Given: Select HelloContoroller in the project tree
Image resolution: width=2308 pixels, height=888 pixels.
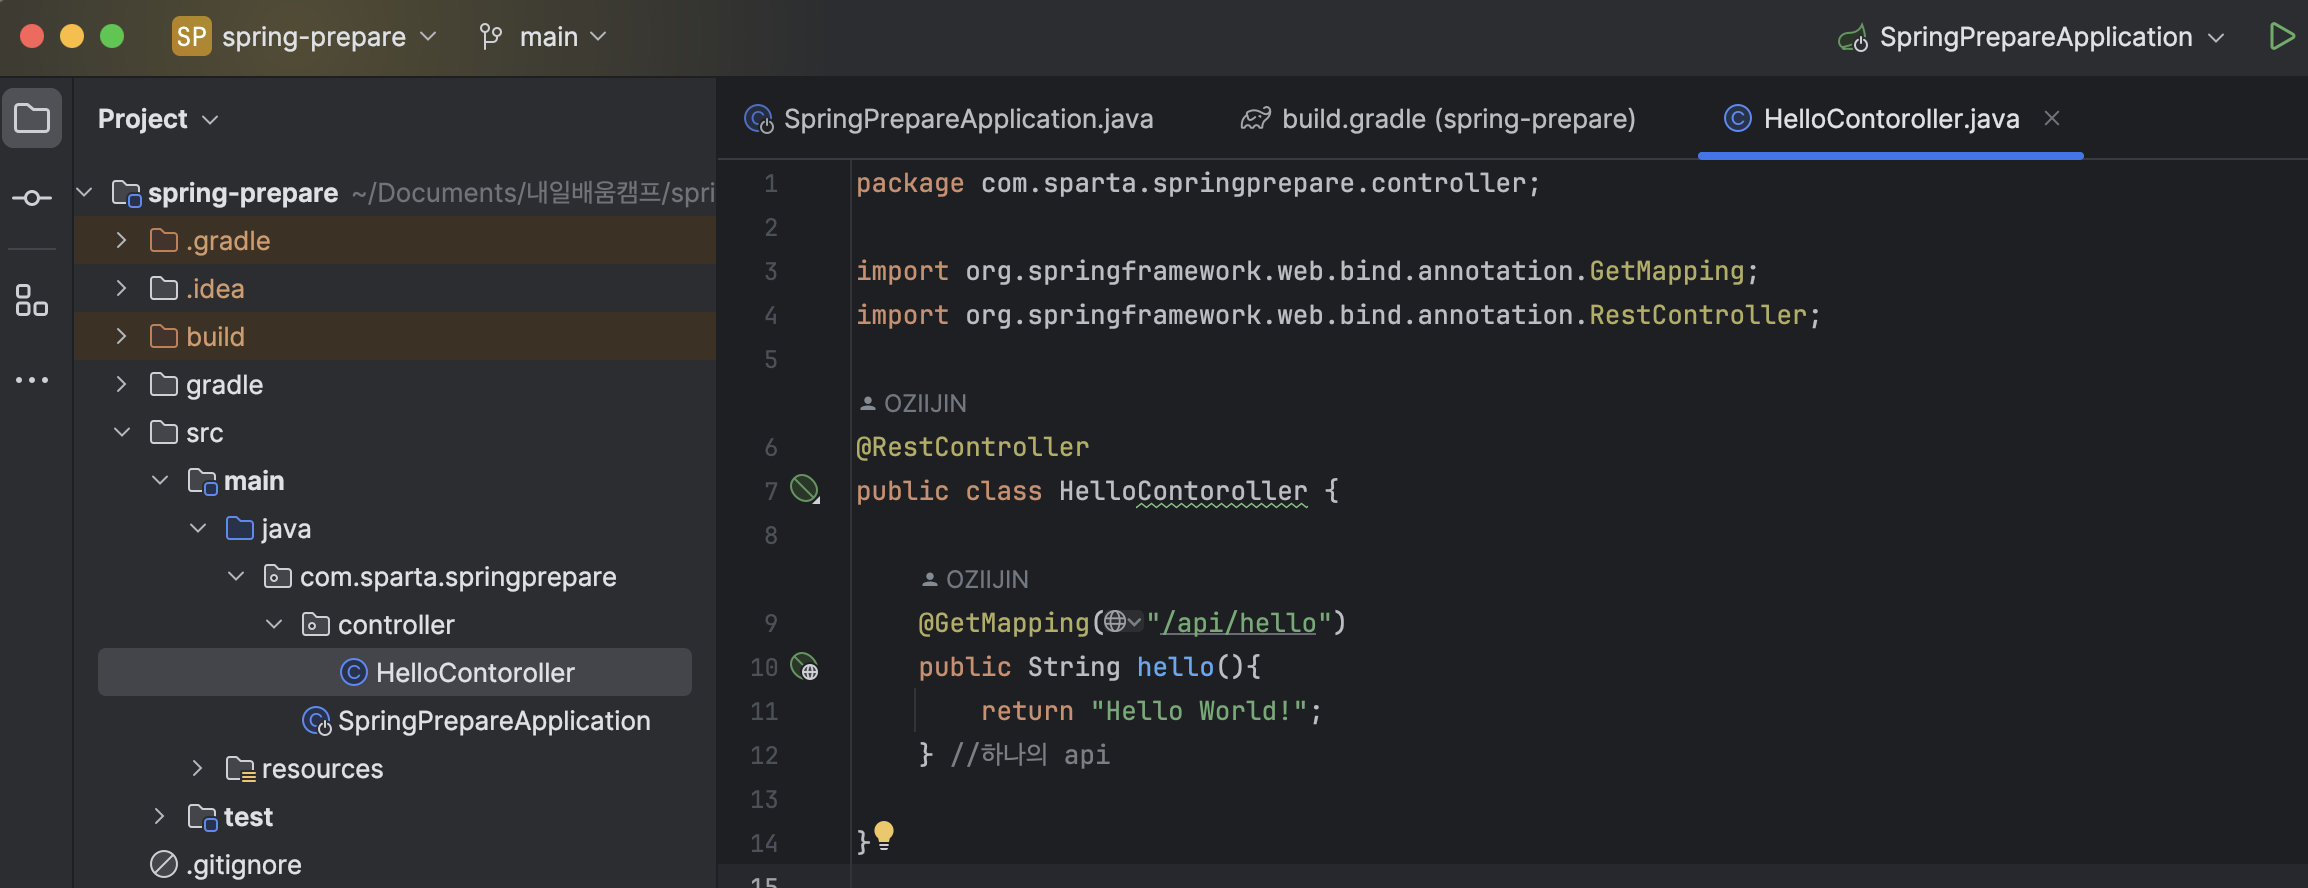Looking at the screenshot, I should [x=395, y=672].
